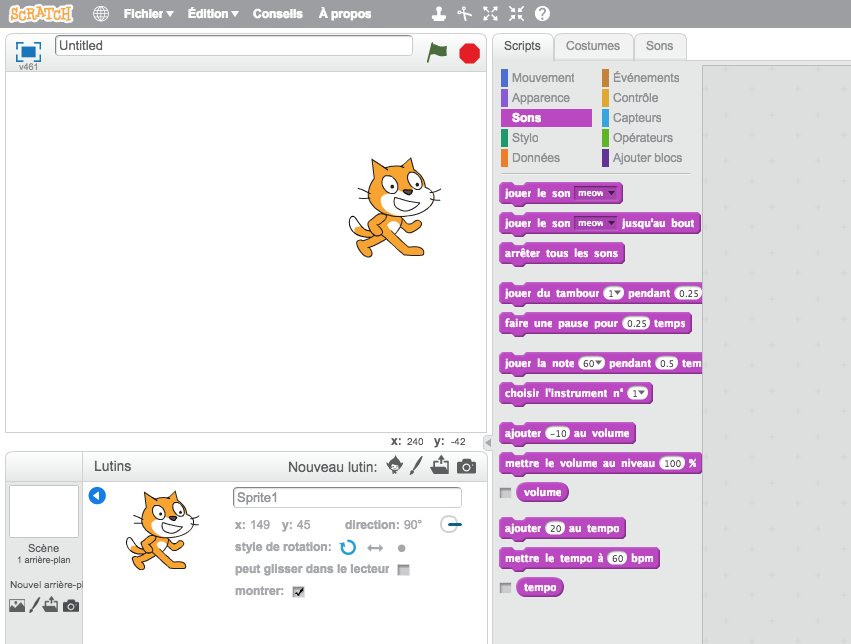Click the green flag to start
This screenshot has height=644, width=851.
(437, 53)
